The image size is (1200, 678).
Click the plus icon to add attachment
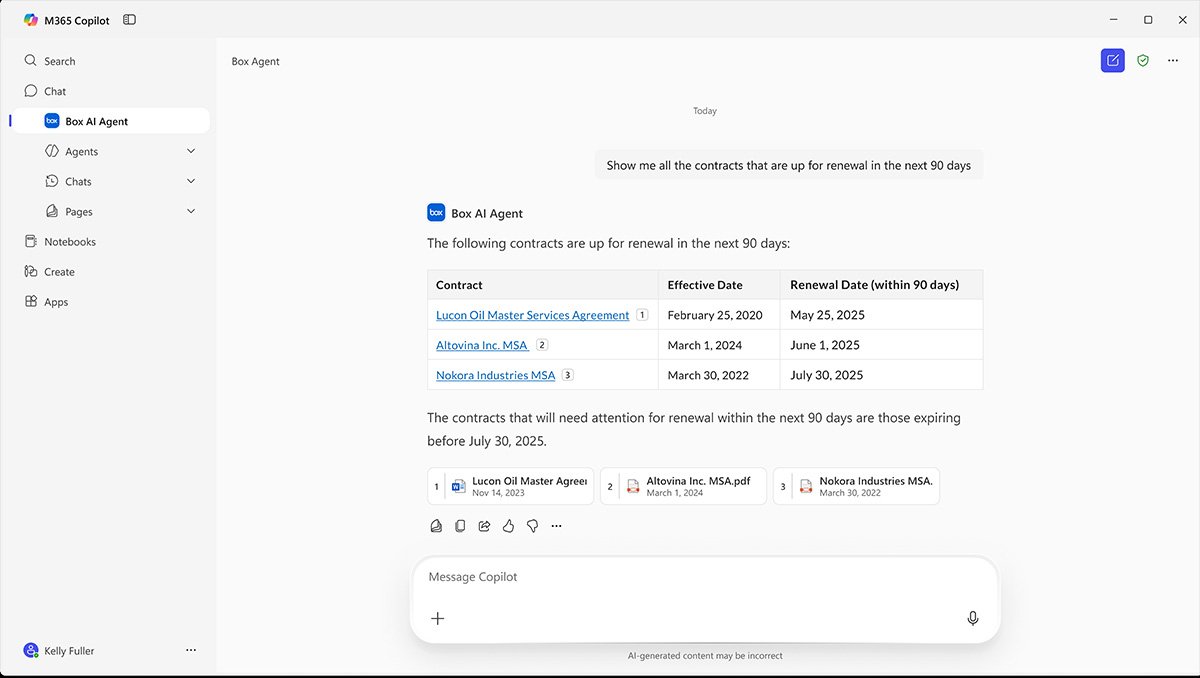(437, 618)
